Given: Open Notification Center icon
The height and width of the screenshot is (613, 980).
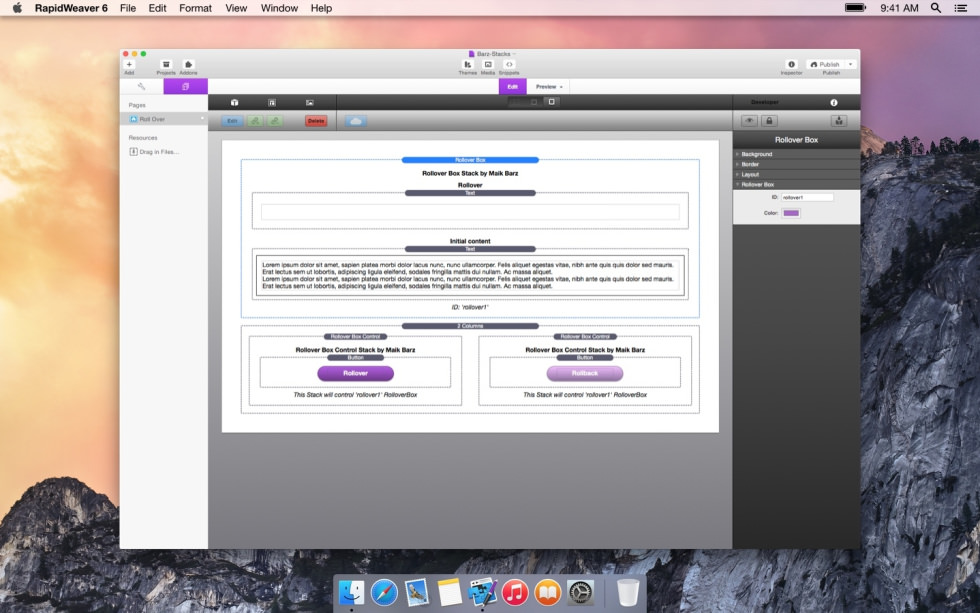Looking at the screenshot, I should tap(961, 8).
